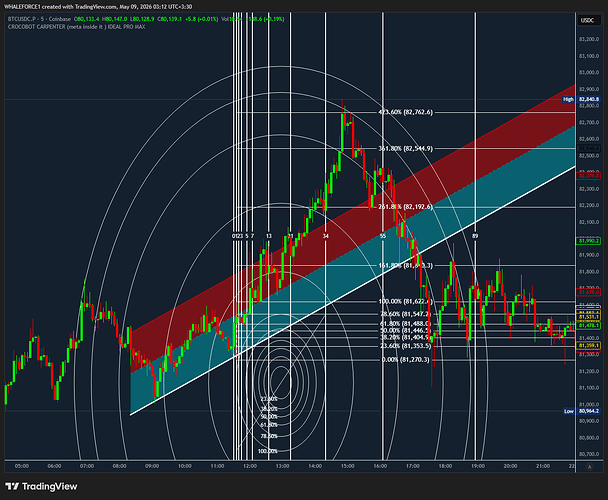
Task: Click the yellow 81,531.1 price tag
Action: pos(589,317)
